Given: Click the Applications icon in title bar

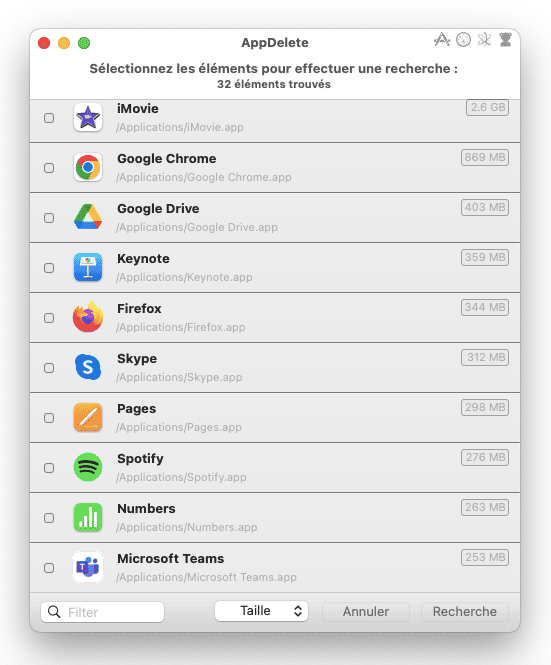Looking at the screenshot, I should [442, 40].
